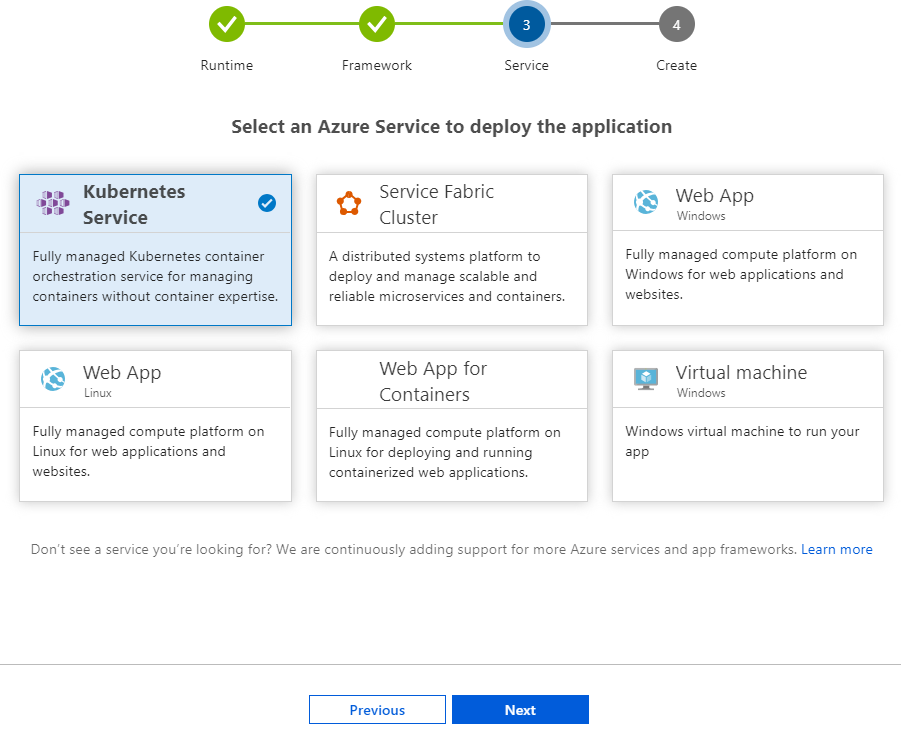Select the Service Fabric Cluster card
Viewport: 901px width, 732px height.
tap(452, 250)
